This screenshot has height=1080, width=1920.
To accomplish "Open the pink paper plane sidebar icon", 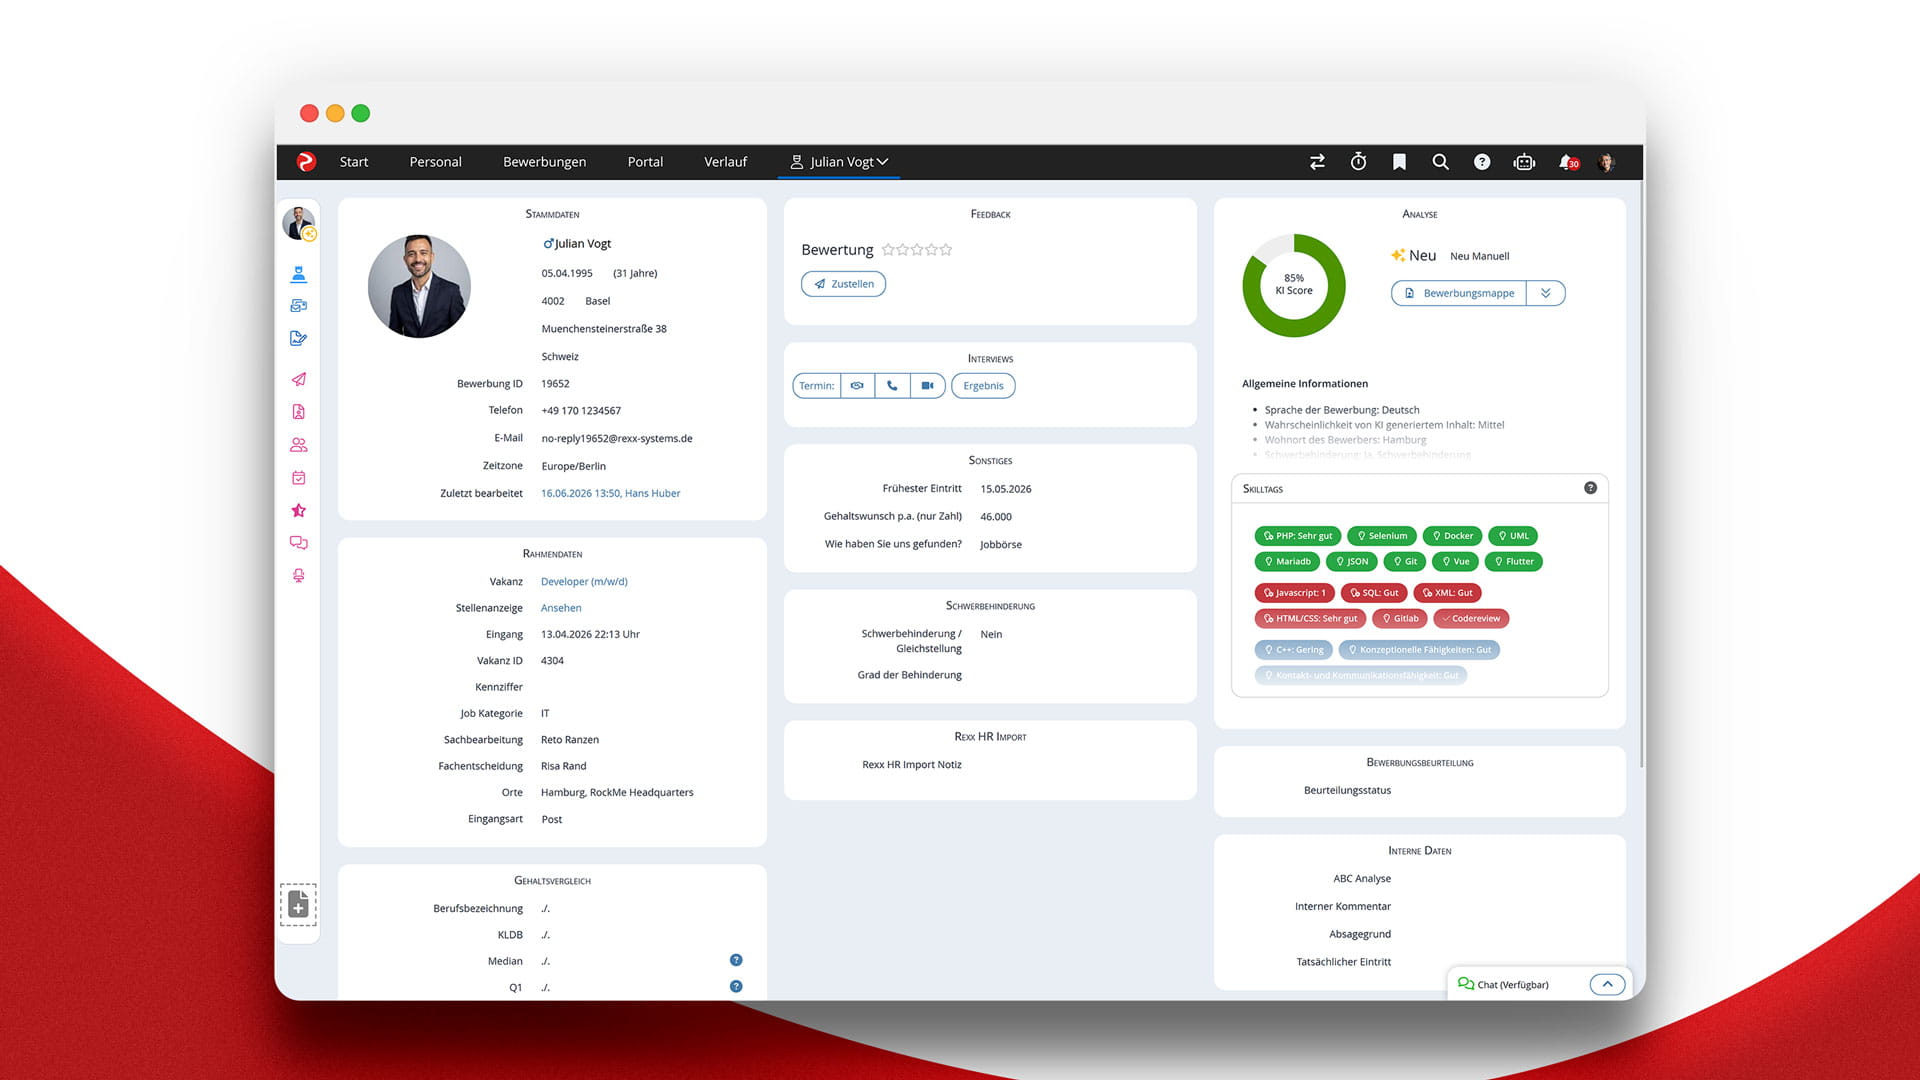I will [298, 379].
